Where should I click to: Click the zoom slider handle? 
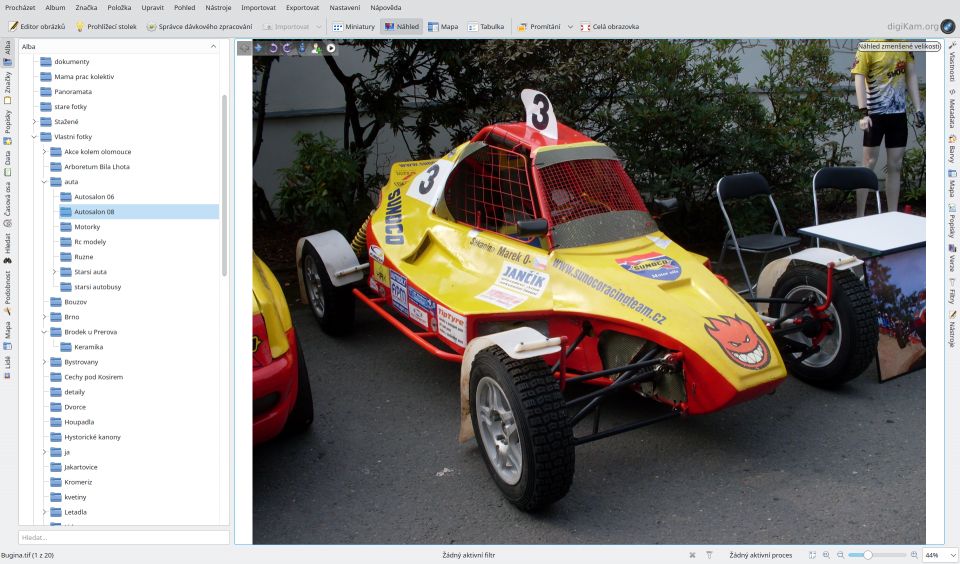click(x=868, y=555)
